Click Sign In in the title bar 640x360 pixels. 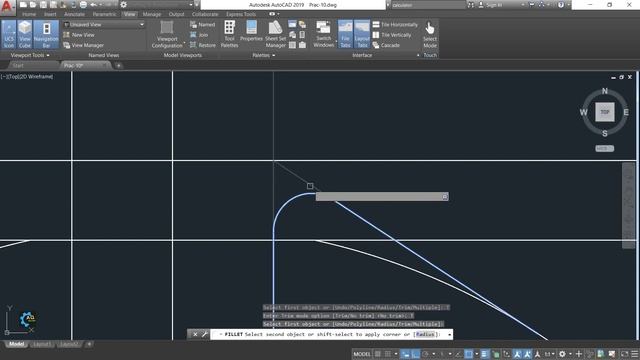click(x=490, y=5)
